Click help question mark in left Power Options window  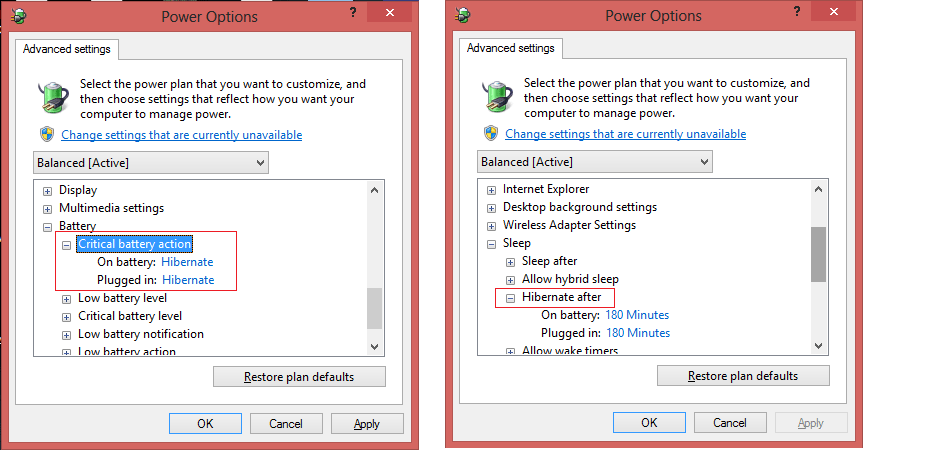[353, 11]
